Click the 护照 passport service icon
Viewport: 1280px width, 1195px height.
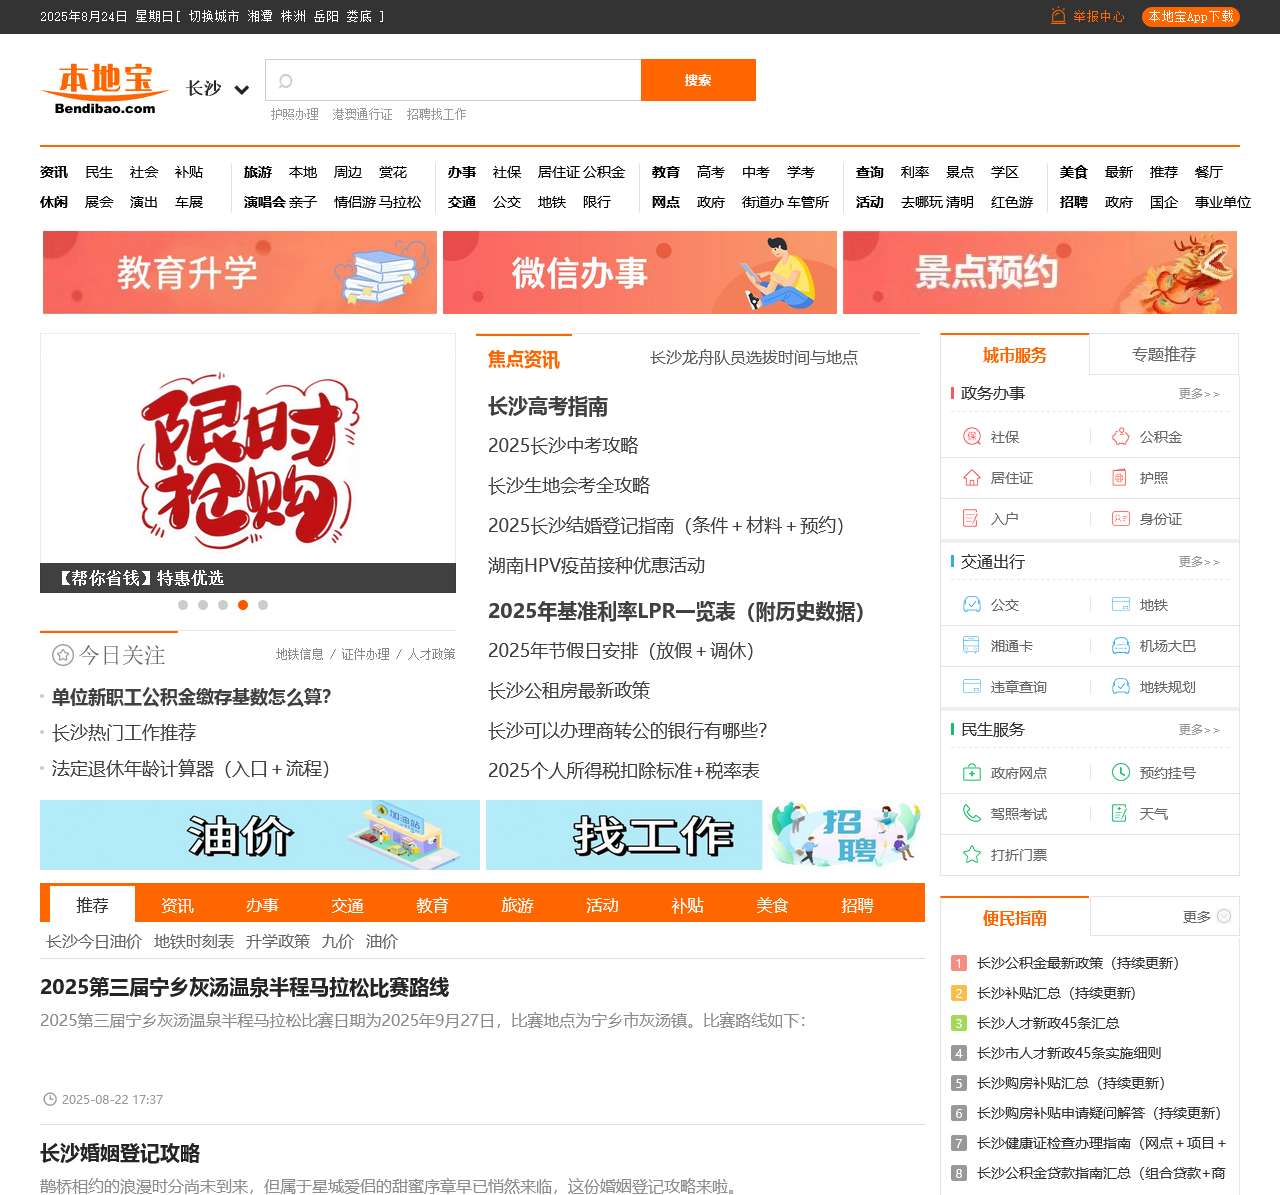click(1118, 478)
